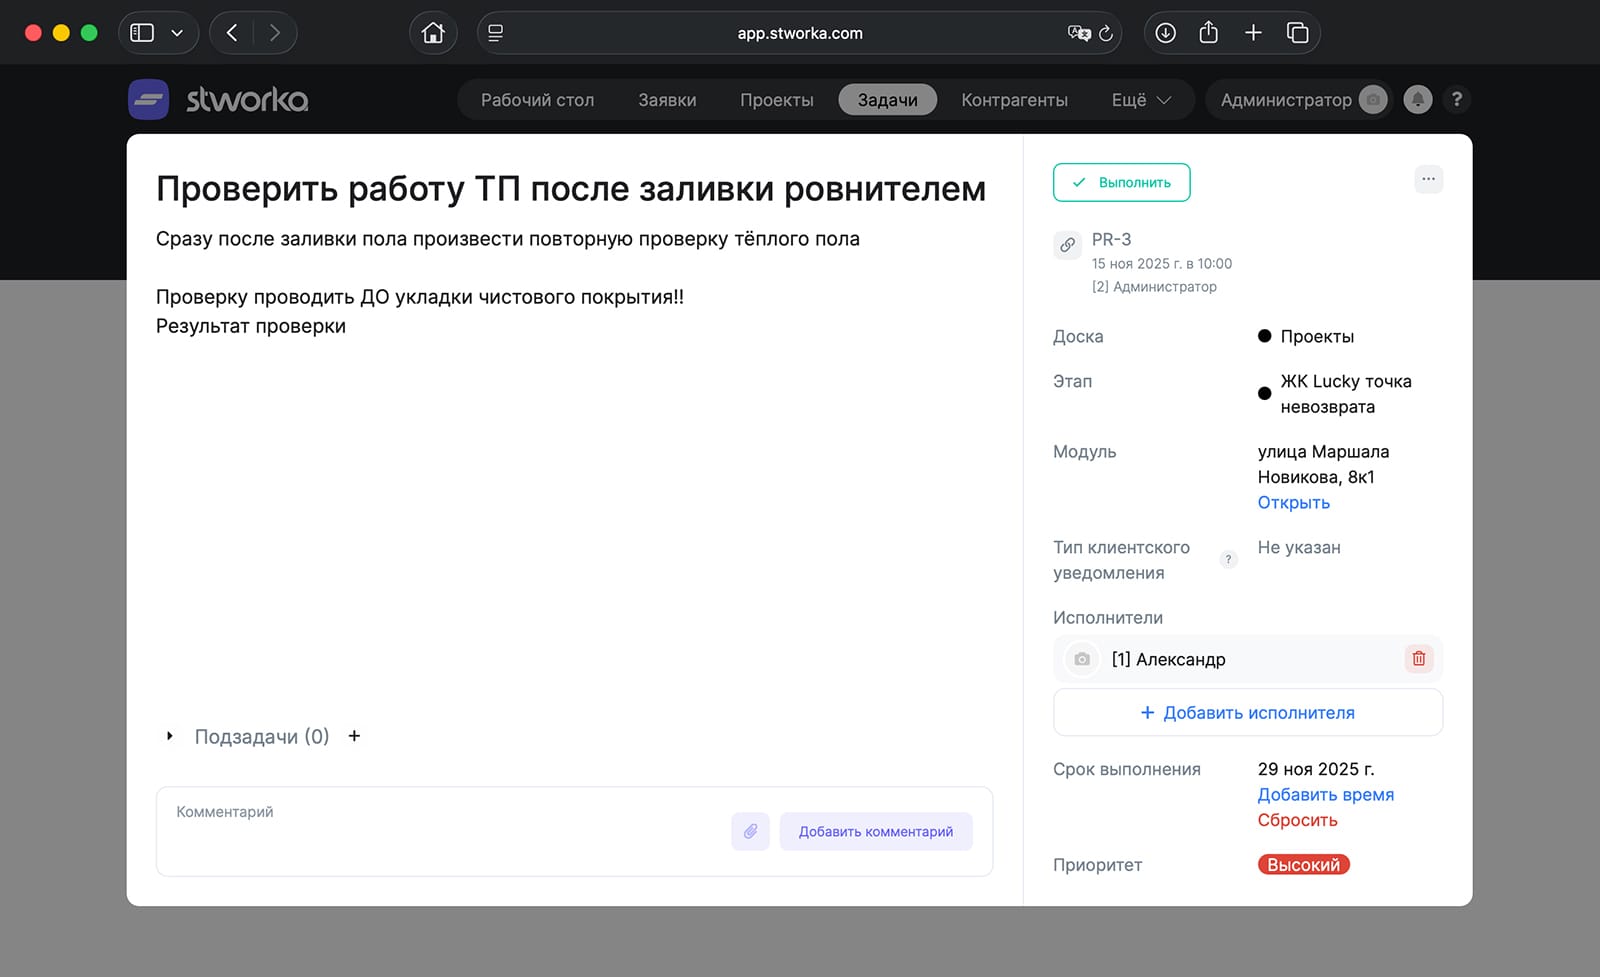Open help via the question mark icon
This screenshot has width=1600, height=977.
[1457, 99]
